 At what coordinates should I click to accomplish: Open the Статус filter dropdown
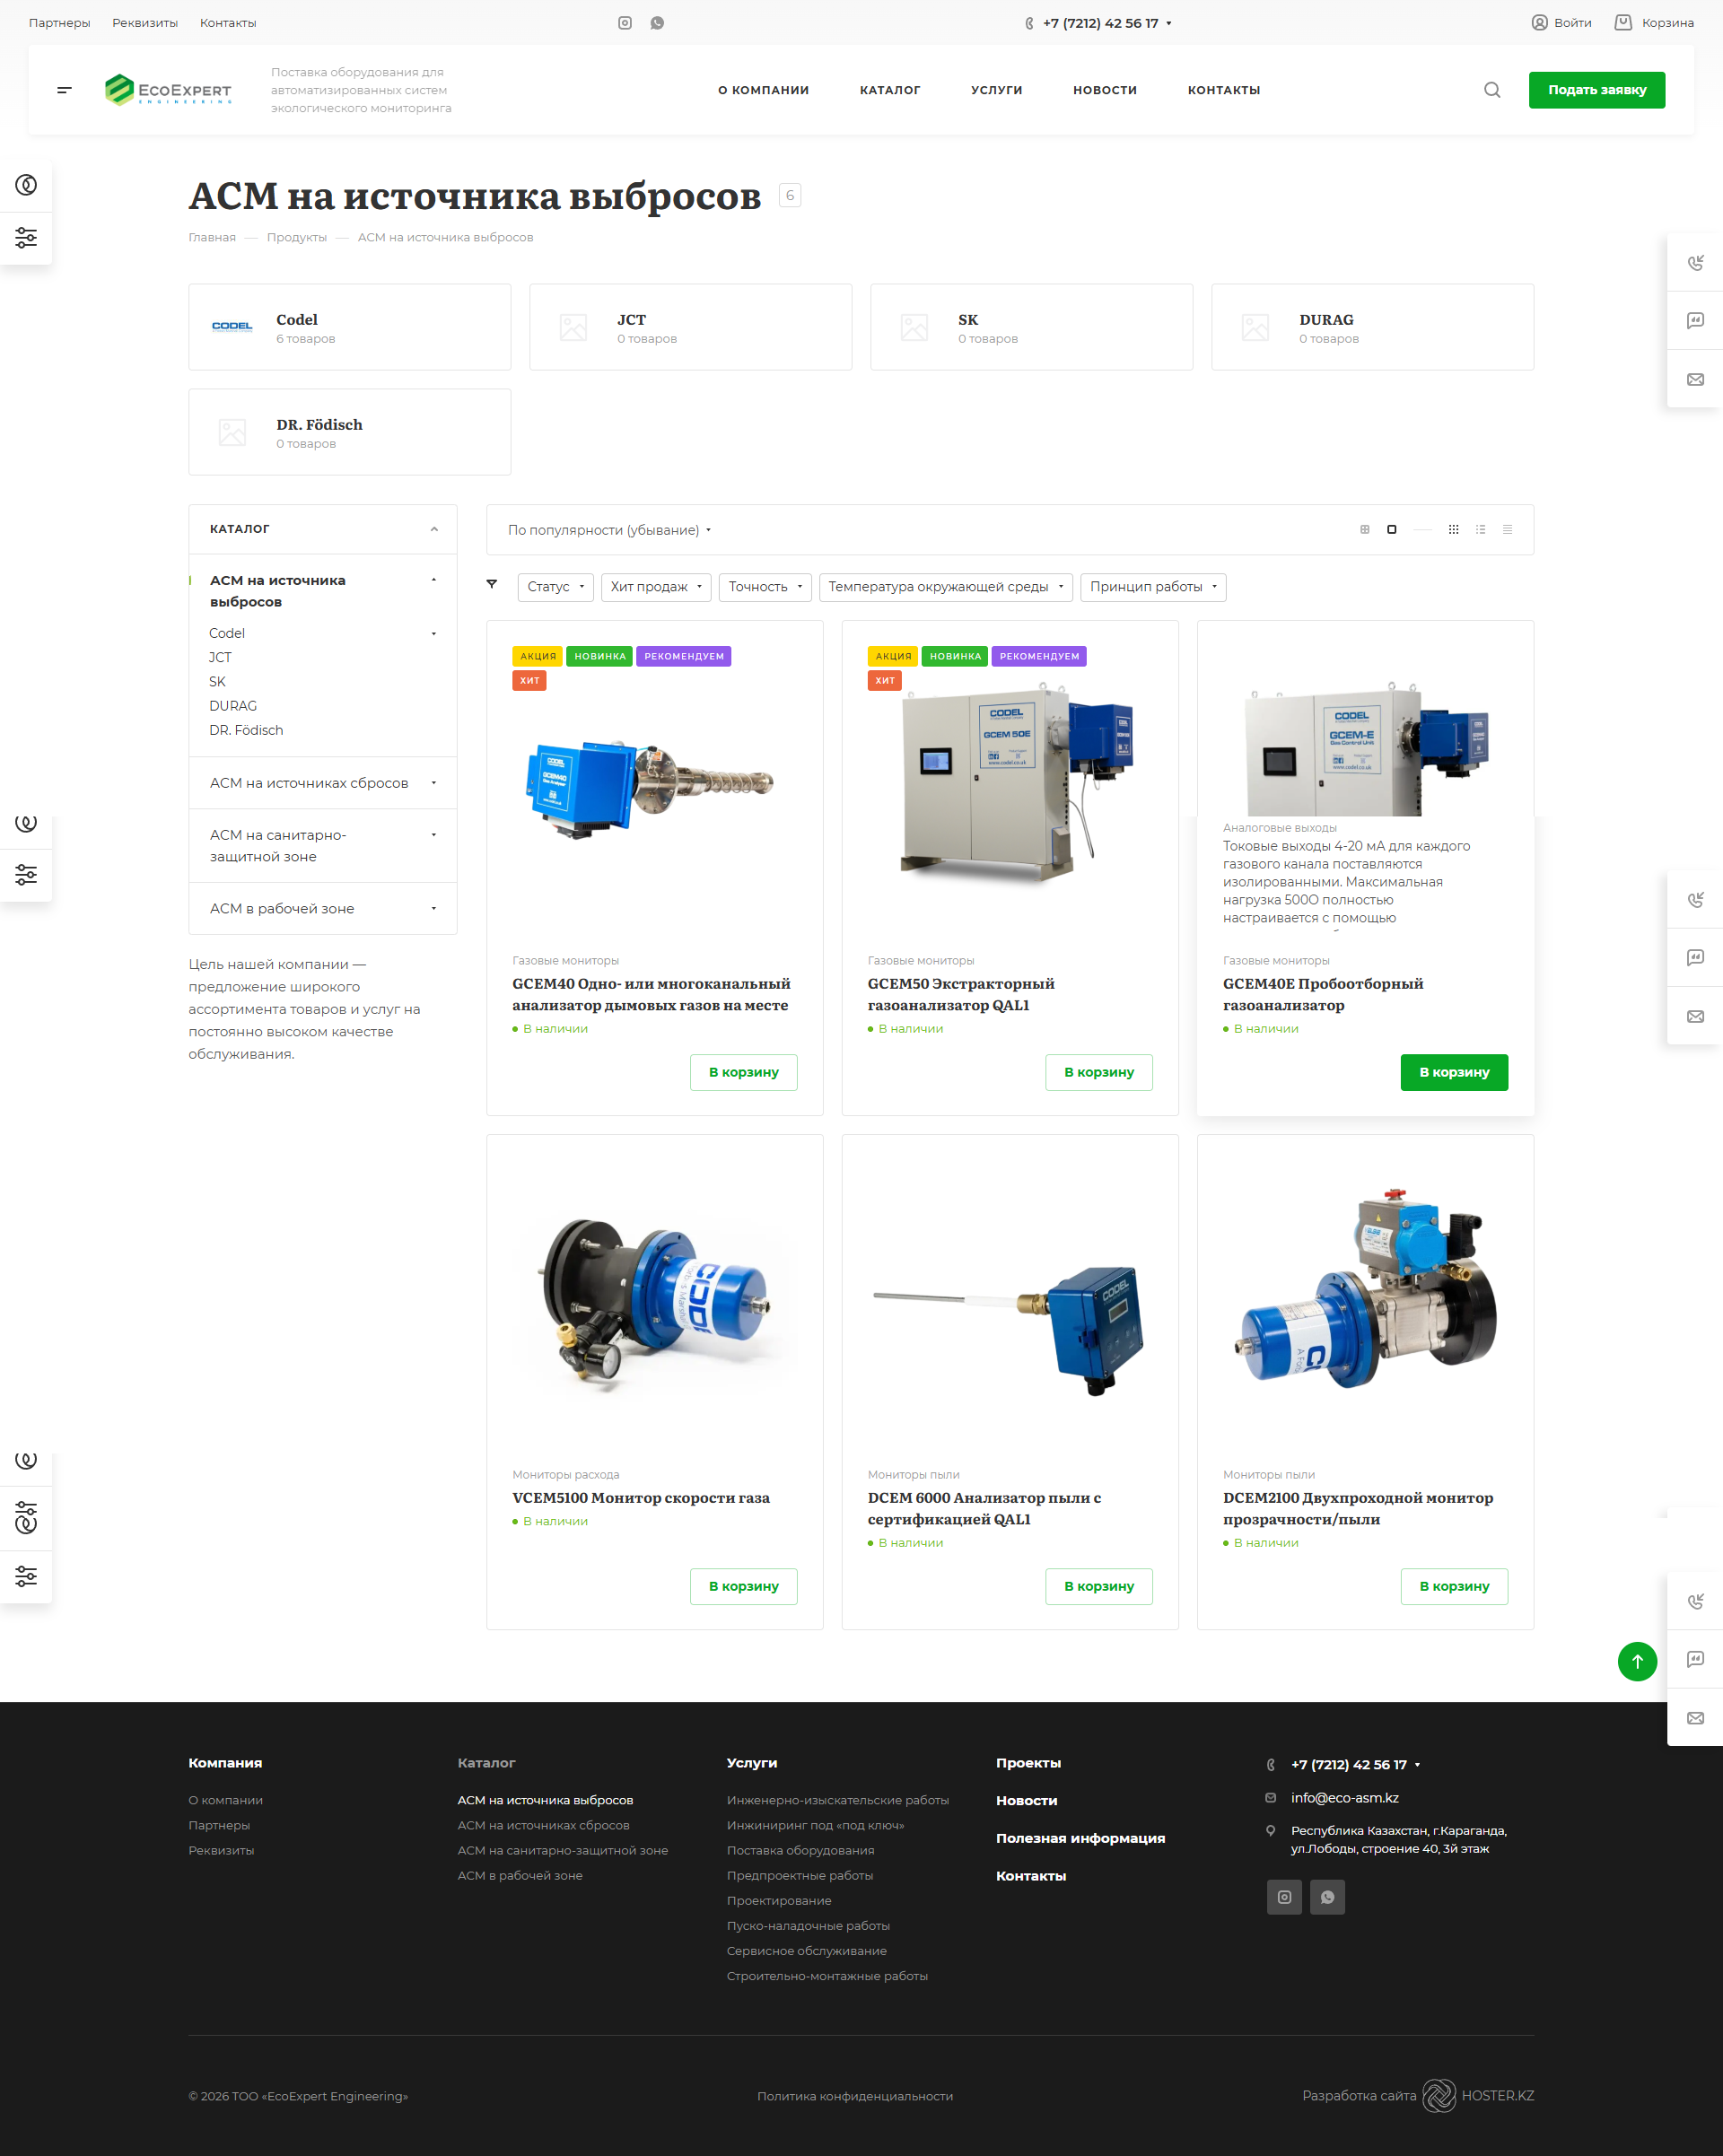[555, 587]
